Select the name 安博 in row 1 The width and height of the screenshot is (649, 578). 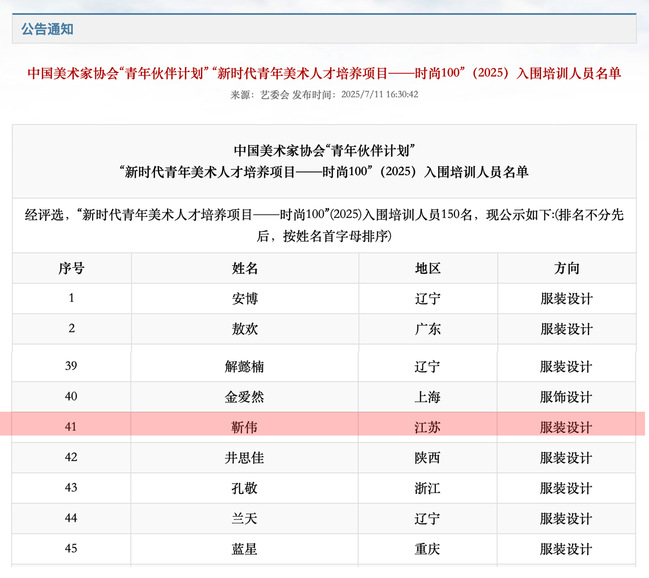point(245,299)
